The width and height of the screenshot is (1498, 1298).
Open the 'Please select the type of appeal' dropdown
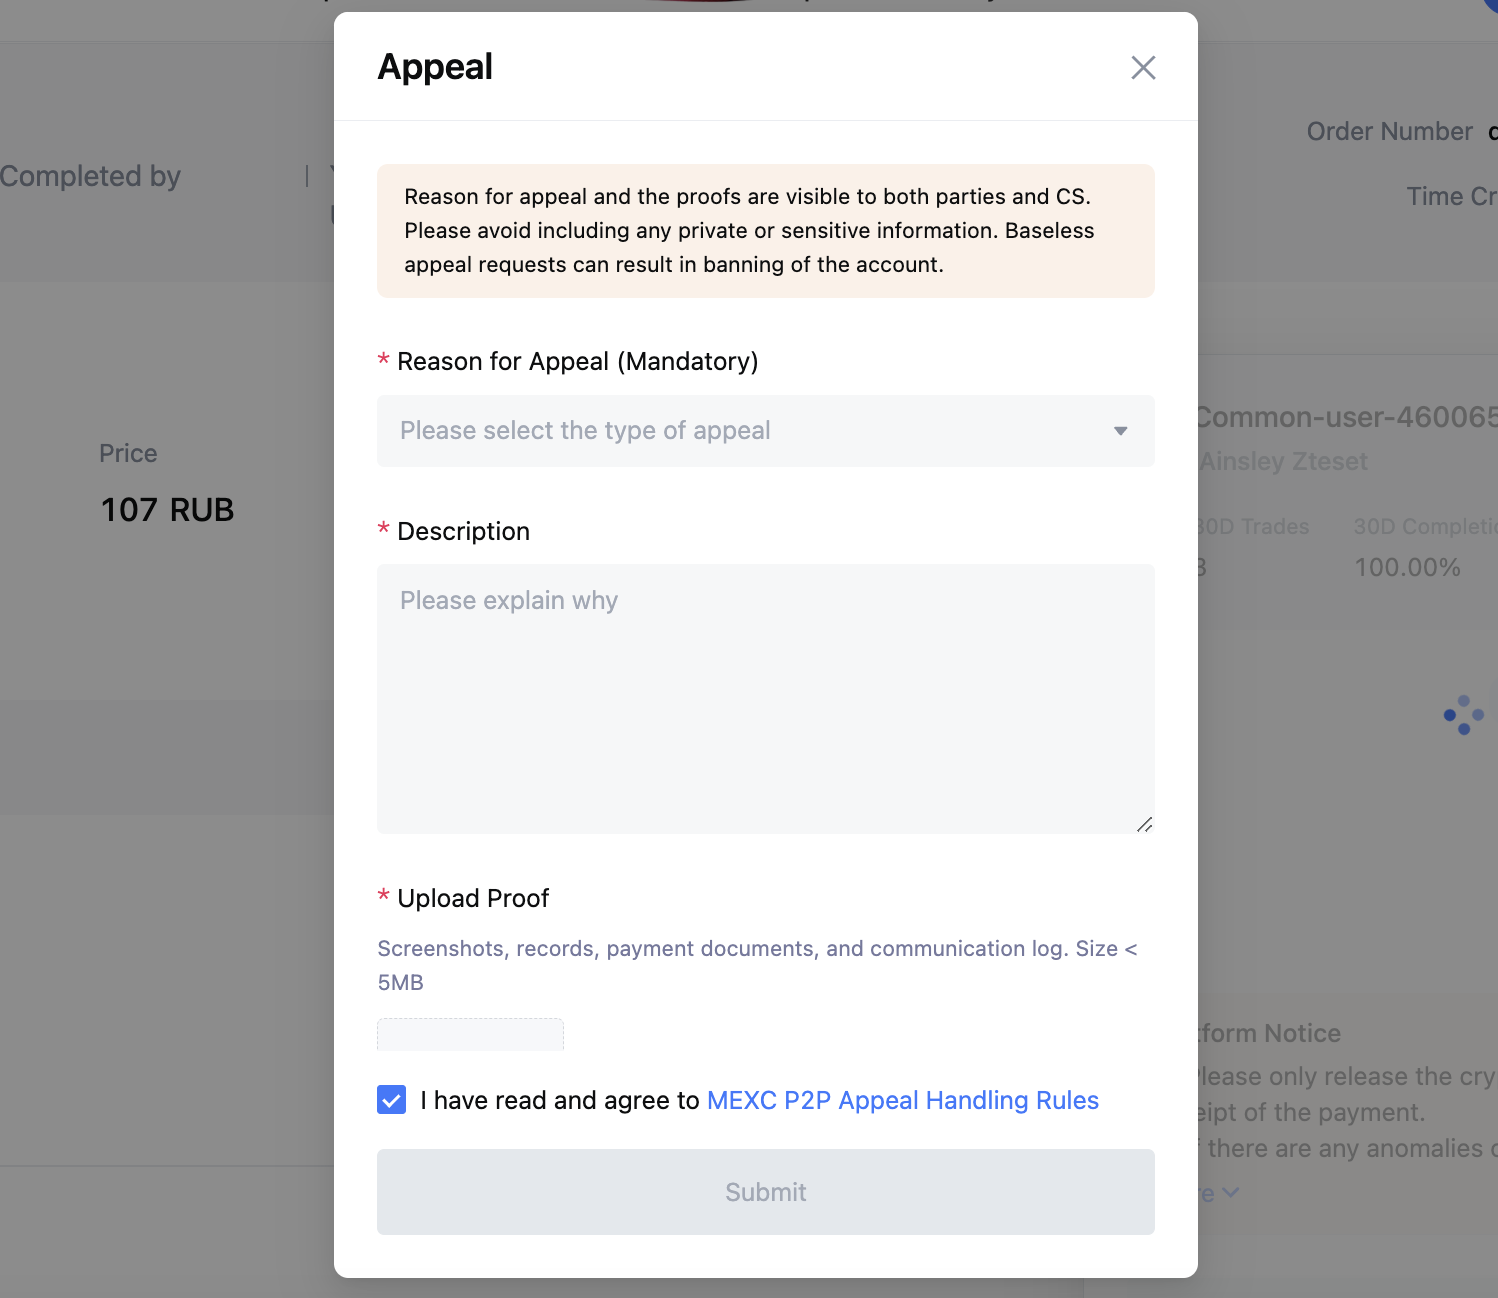766,431
